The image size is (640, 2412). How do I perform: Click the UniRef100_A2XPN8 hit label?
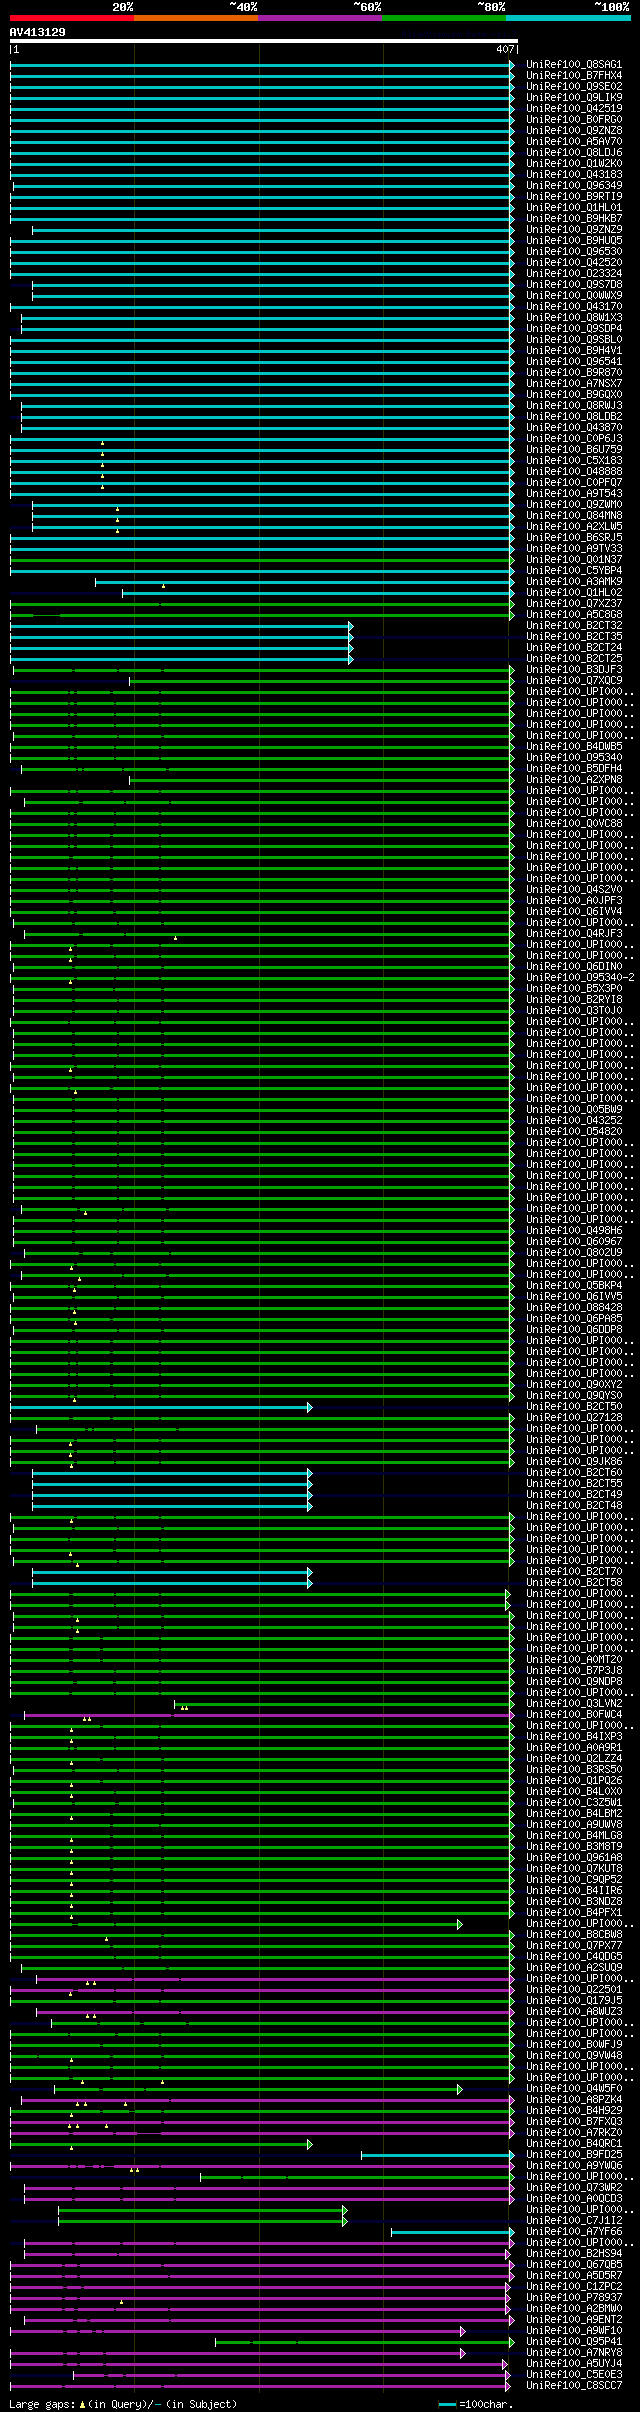574,780
